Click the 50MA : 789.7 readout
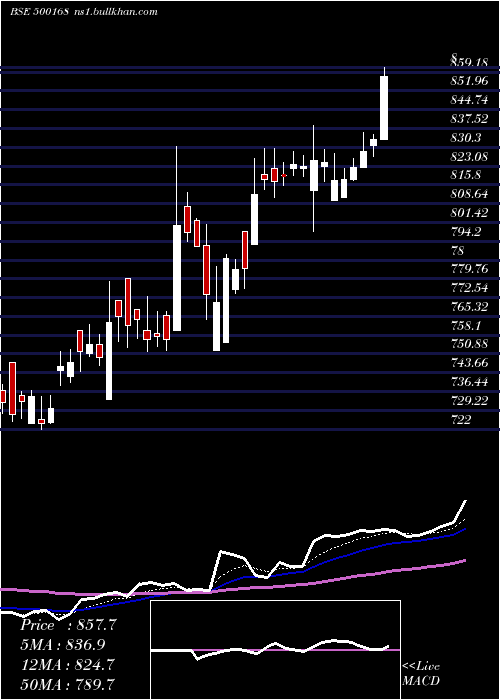The width and height of the screenshot is (500, 700). [67, 684]
